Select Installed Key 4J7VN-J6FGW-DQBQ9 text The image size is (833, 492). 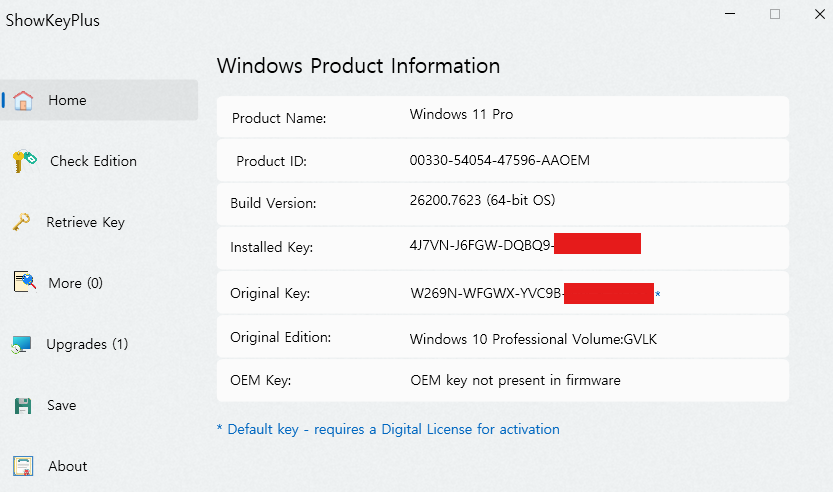(482, 244)
